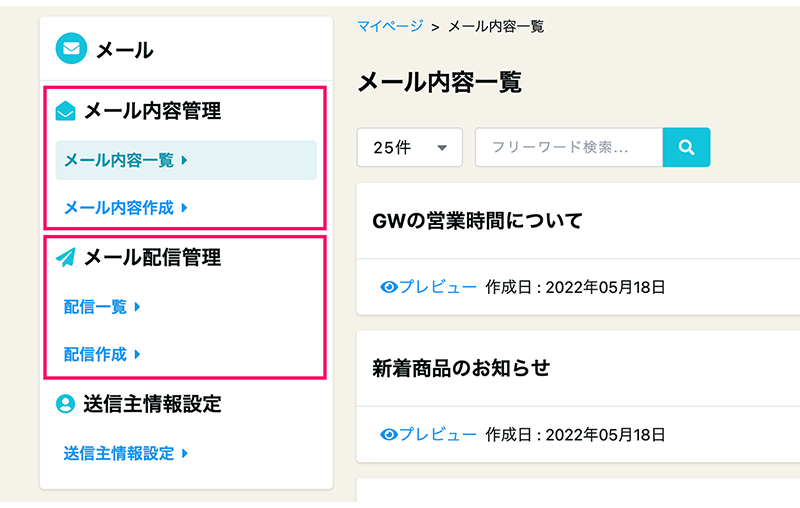Click the user icon beside 送信主情報設定
Image resolution: width=800 pixels, height=508 pixels.
[66, 404]
